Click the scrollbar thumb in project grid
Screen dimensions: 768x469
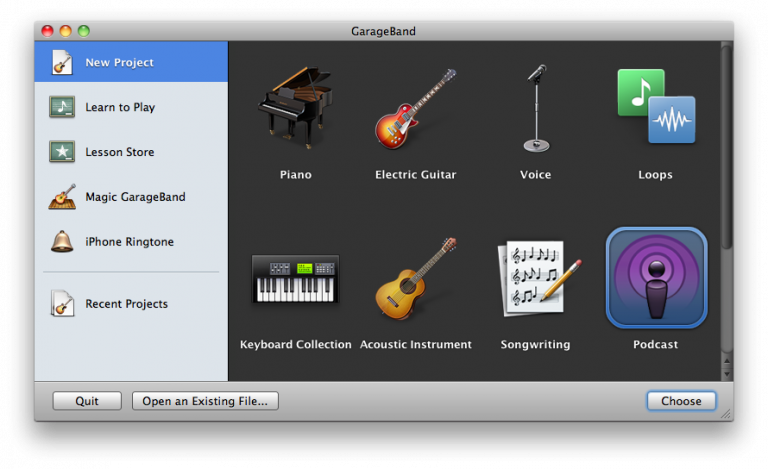click(727, 145)
